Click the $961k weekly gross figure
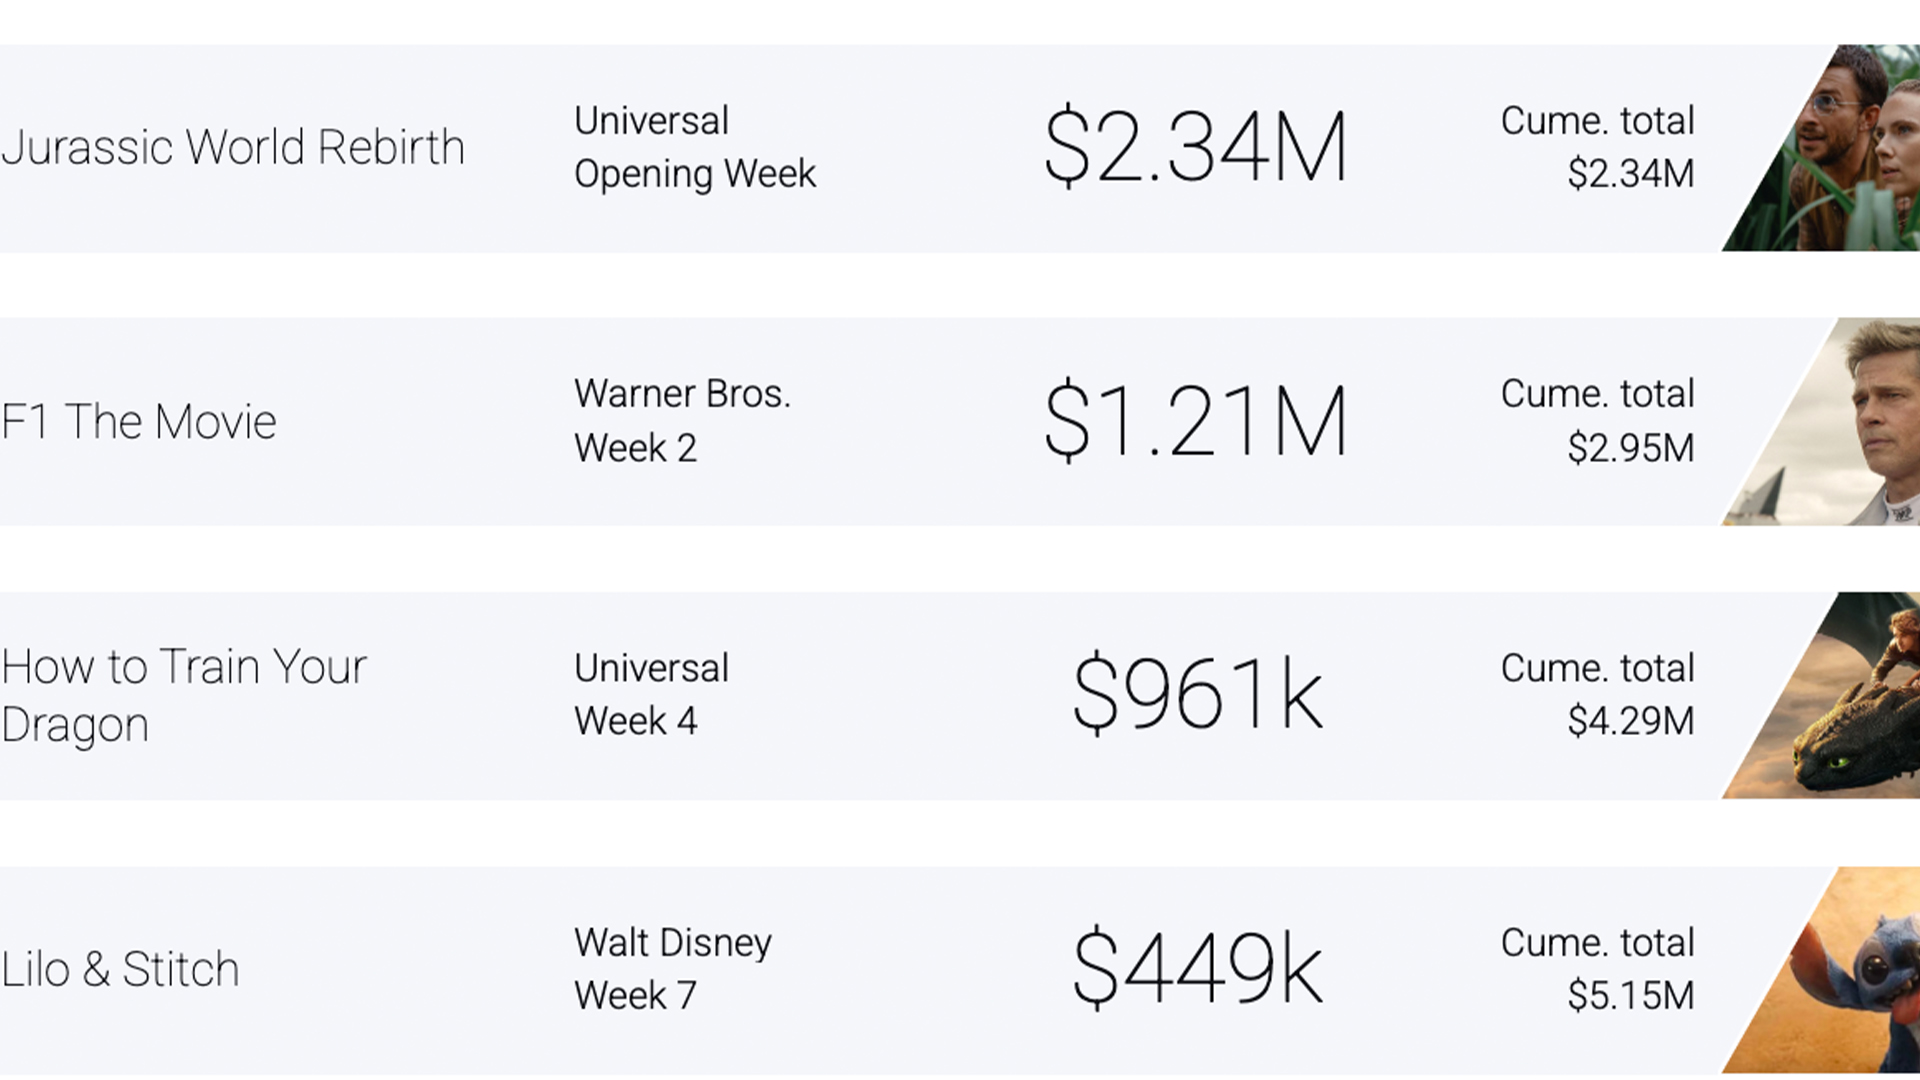Screen dimensions: 1920x1080 (1198, 694)
